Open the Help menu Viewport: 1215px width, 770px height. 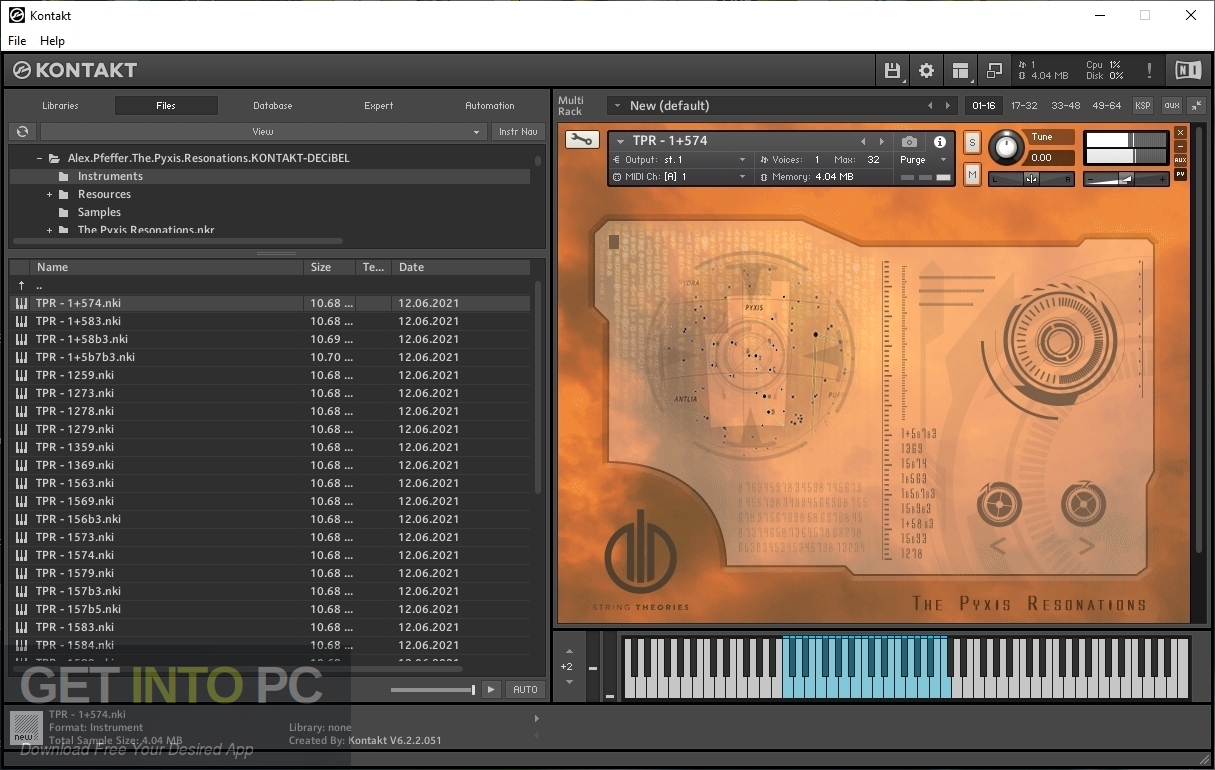pos(52,41)
